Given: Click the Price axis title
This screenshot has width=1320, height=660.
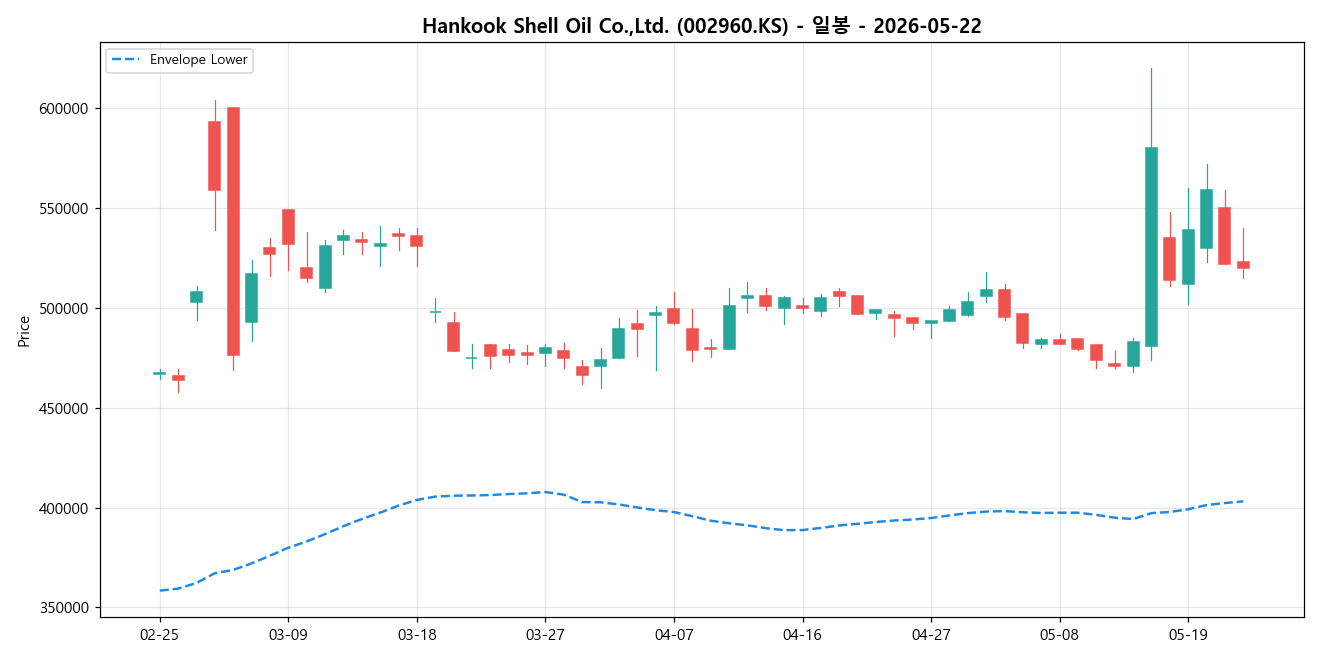Looking at the screenshot, I should click(23, 331).
